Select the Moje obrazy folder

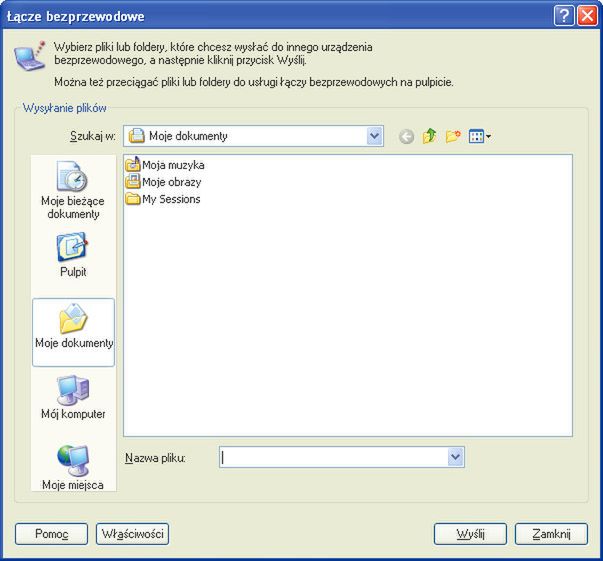163,181
